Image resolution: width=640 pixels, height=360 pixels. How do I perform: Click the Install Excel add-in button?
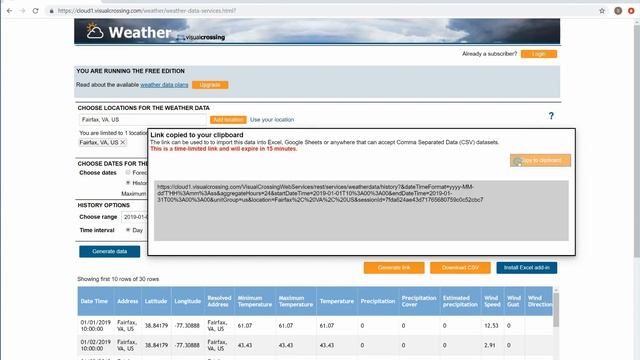point(527,268)
